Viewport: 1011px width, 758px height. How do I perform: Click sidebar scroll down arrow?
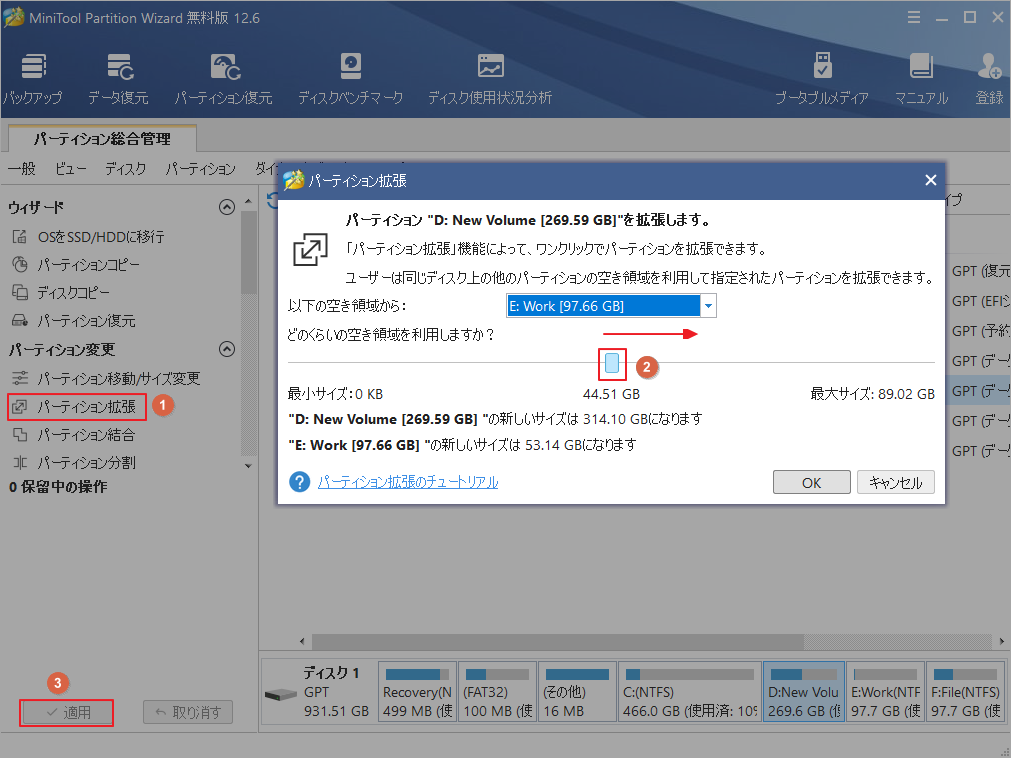pyautogui.click(x=248, y=466)
